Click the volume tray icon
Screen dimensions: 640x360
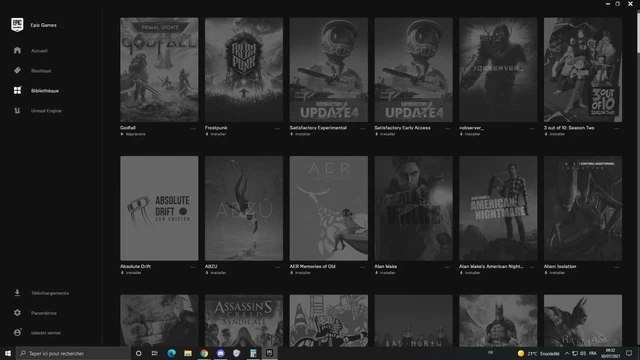click(583, 353)
